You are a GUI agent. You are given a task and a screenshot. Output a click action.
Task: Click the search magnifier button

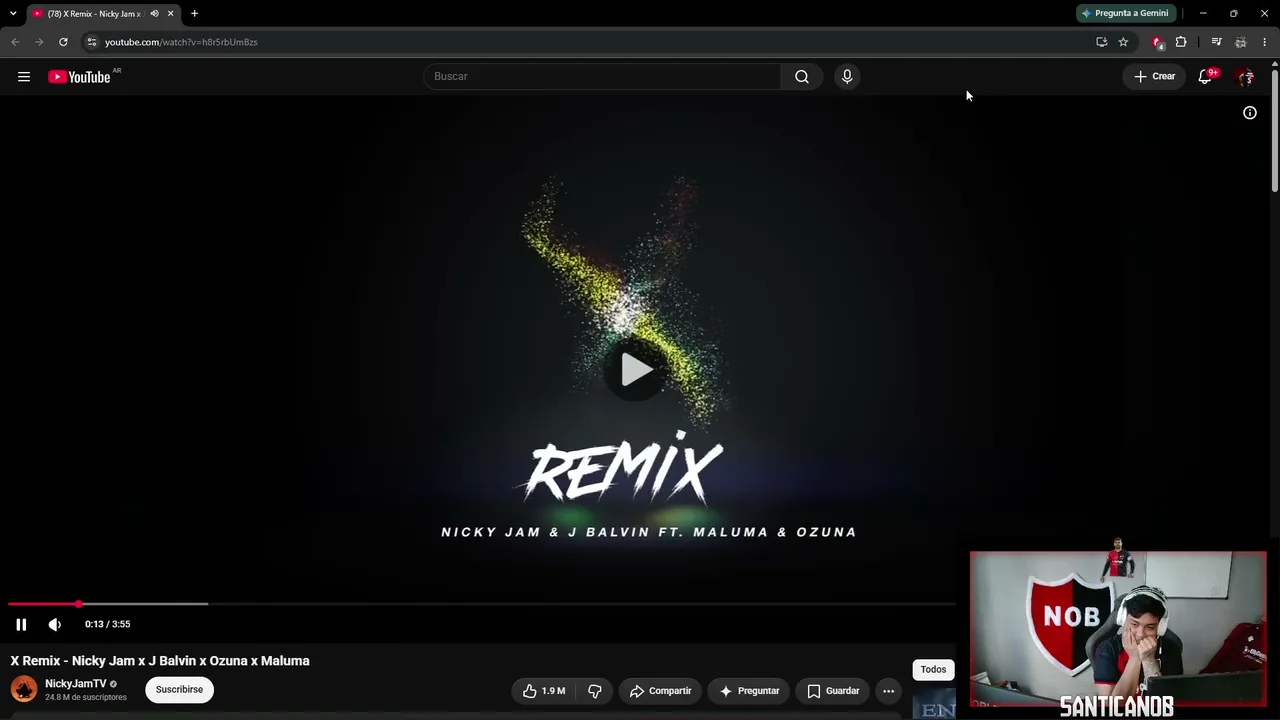(x=802, y=77)
